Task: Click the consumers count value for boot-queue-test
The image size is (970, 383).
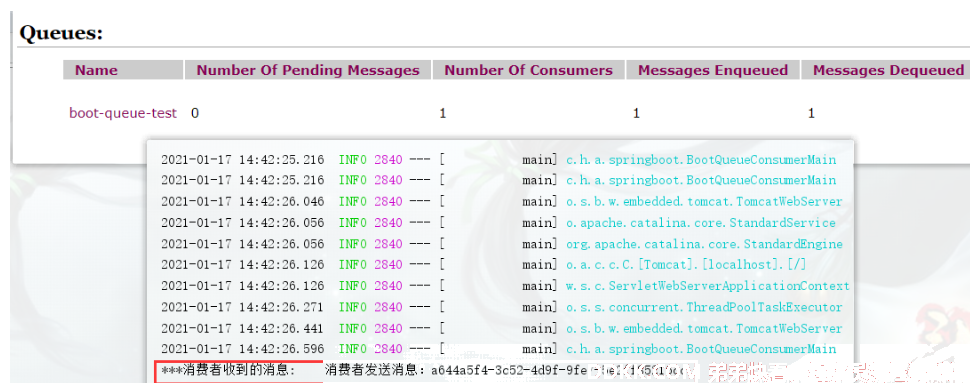Action: [x=442, y=113]
